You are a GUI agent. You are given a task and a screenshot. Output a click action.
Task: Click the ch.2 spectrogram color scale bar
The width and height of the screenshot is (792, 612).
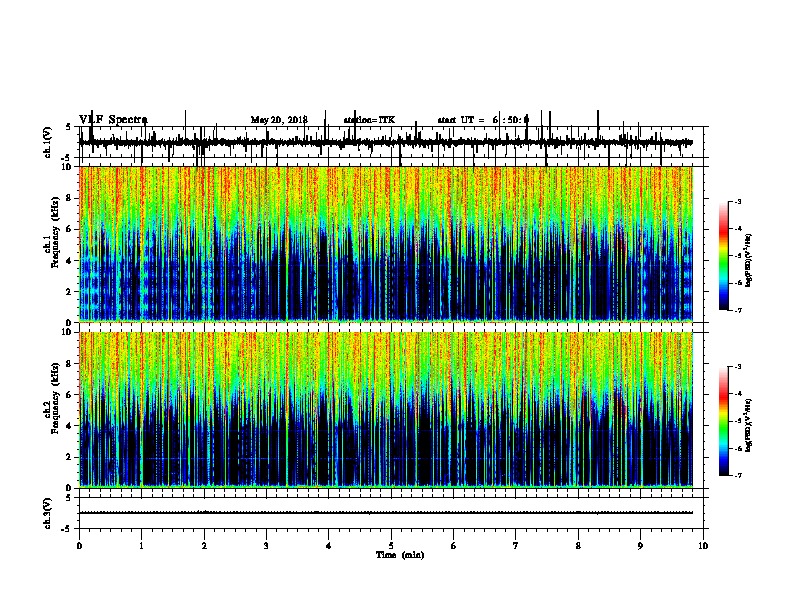point(724,421)
